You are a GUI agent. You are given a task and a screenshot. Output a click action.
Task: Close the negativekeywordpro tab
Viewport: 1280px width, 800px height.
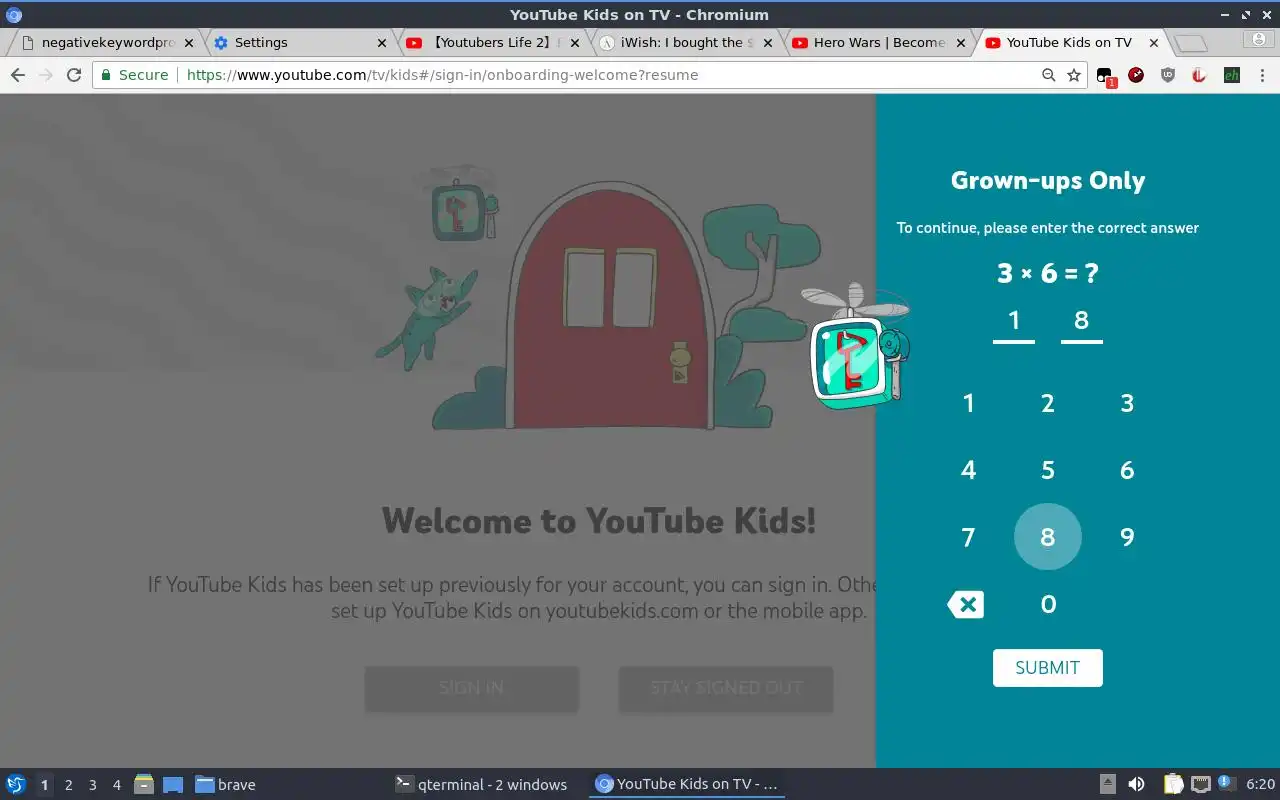pyautogui.click(x=189, y=43)
